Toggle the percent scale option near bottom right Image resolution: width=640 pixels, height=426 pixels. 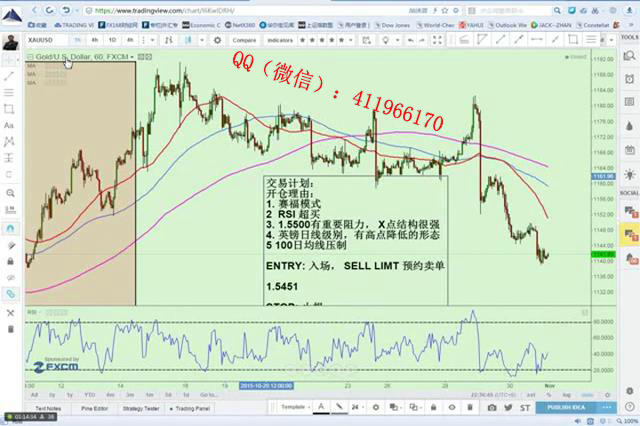pos(549,395)
